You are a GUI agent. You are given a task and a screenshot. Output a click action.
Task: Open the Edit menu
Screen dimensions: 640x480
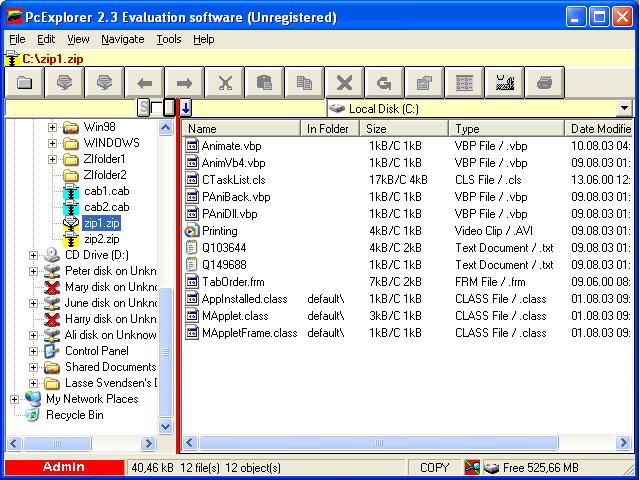click(46, 39)
